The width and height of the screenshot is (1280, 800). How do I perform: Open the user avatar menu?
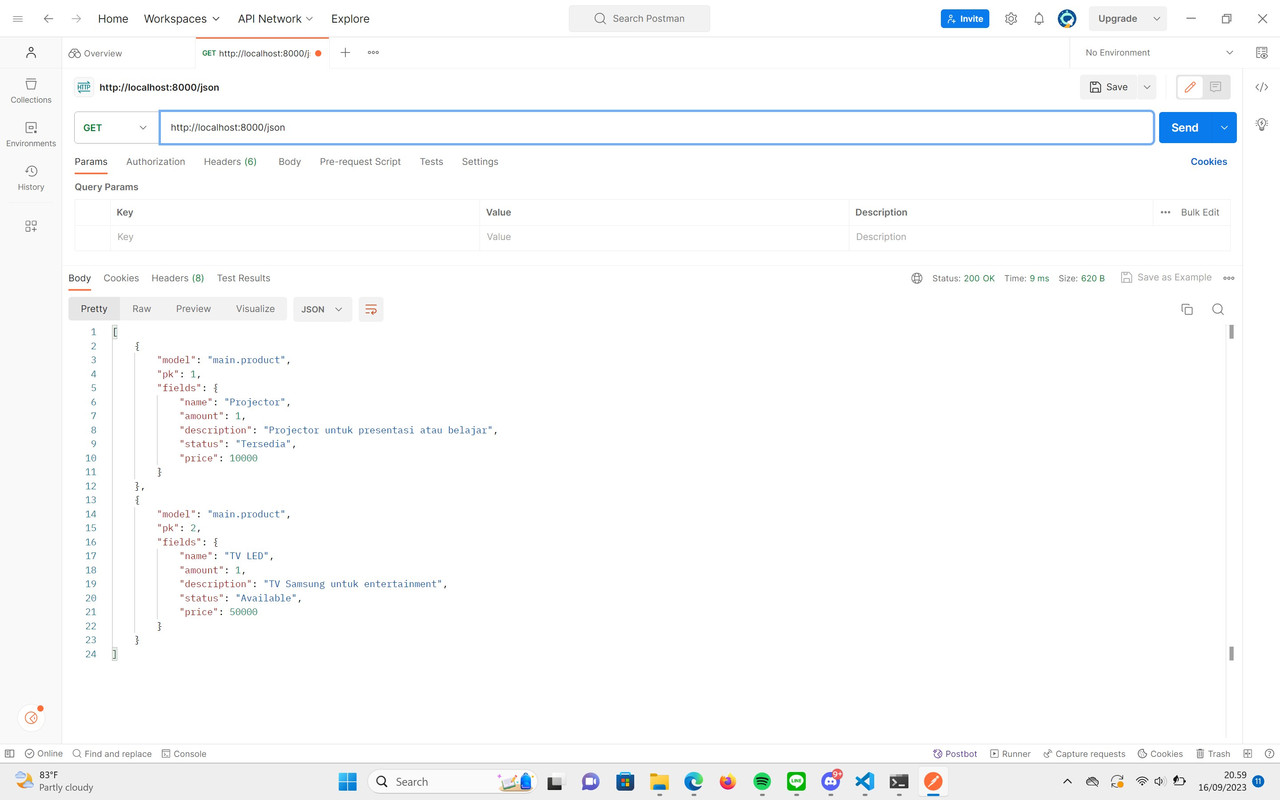click(1067, 19)
